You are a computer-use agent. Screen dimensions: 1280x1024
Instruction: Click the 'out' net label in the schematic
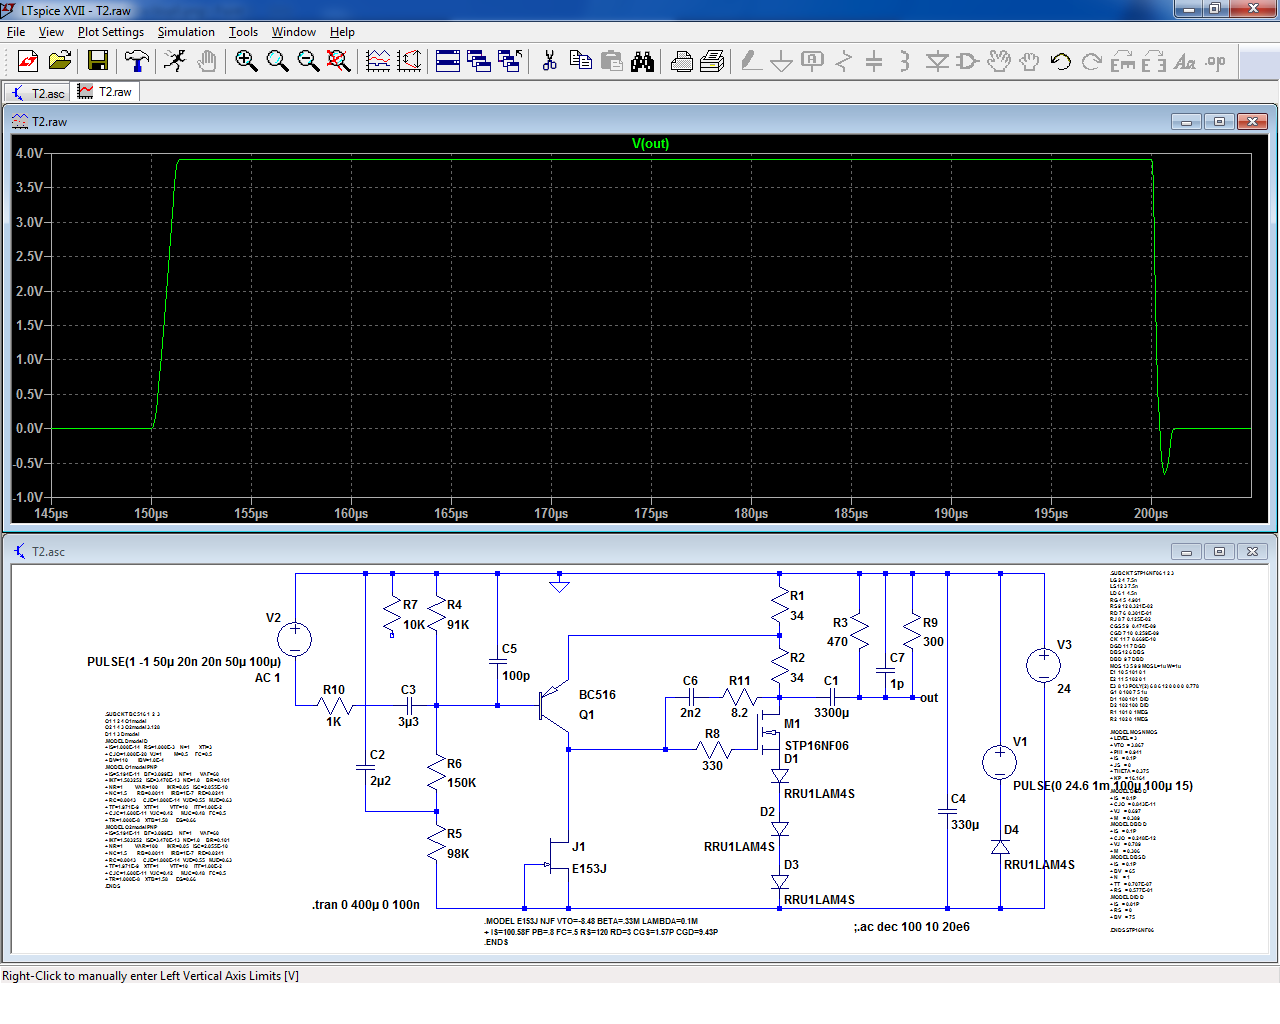coord(929,698)
